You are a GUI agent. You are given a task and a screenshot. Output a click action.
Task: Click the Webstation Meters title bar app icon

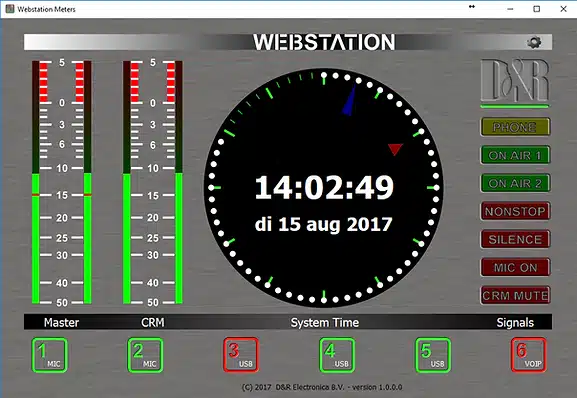(10, 9)
